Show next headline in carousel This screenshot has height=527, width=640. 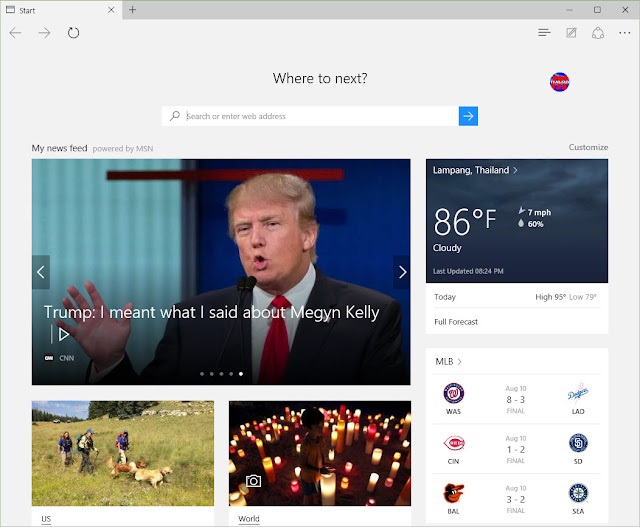pyautogui.click(x=402, y=272)
